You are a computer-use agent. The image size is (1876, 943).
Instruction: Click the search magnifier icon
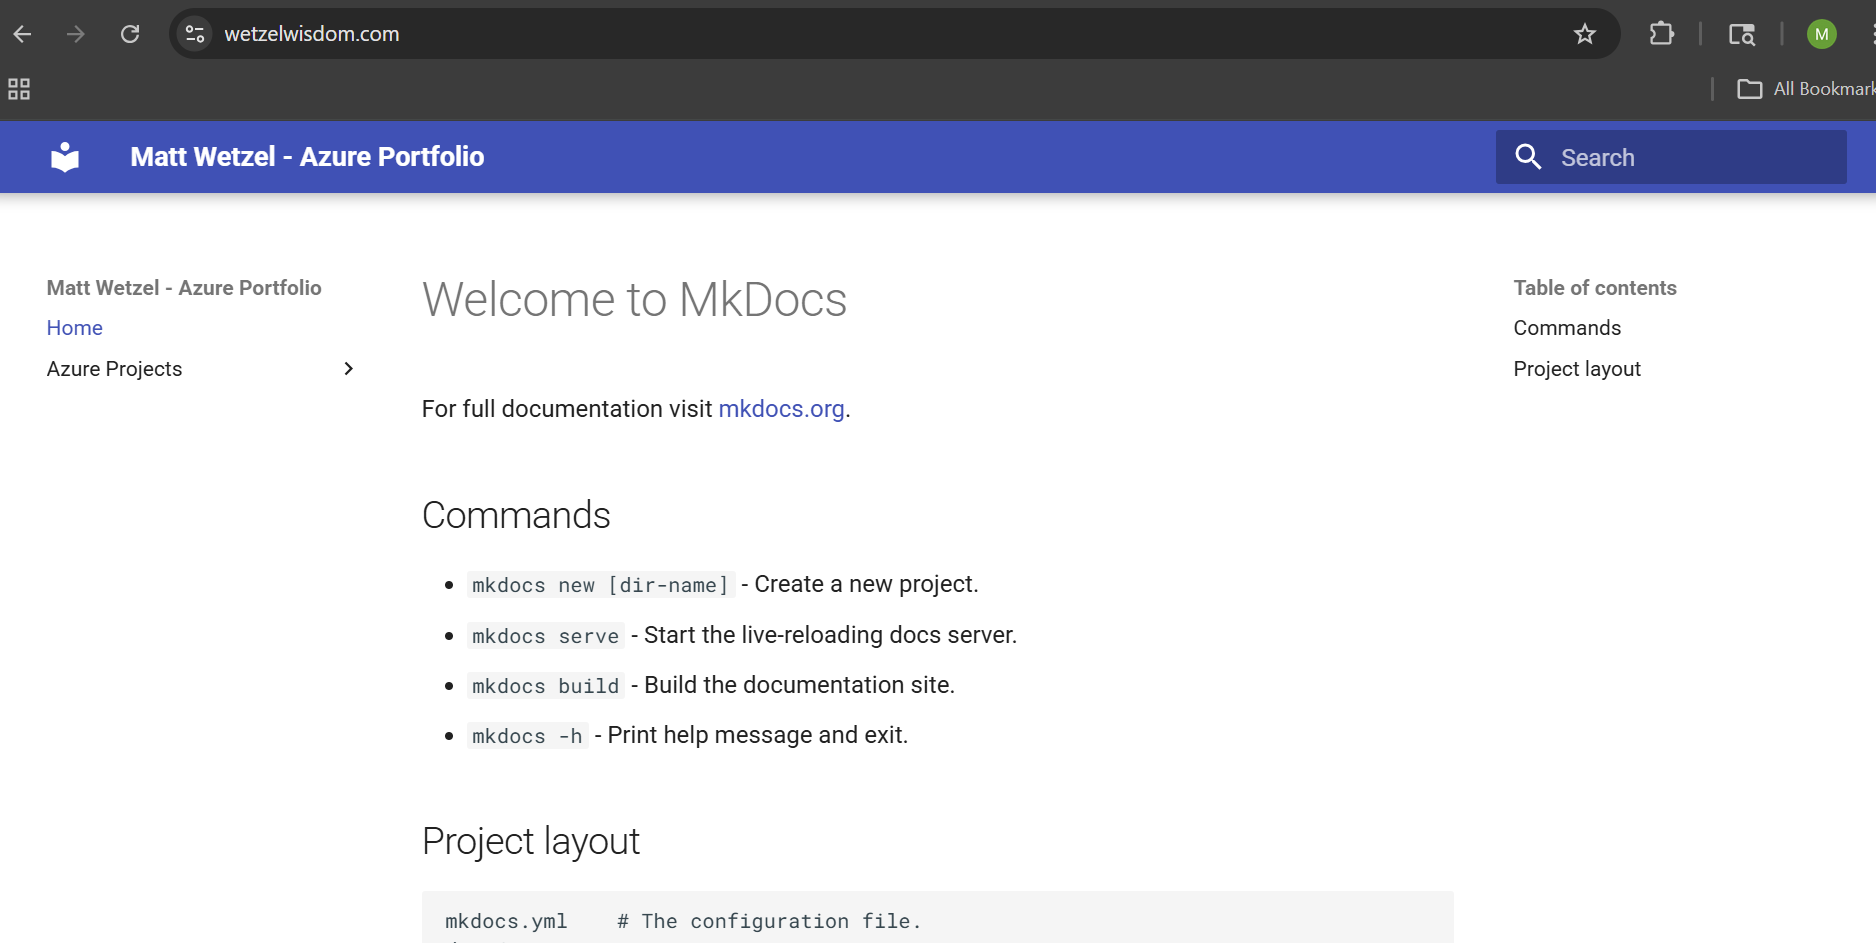click(x=1528, y=157)
